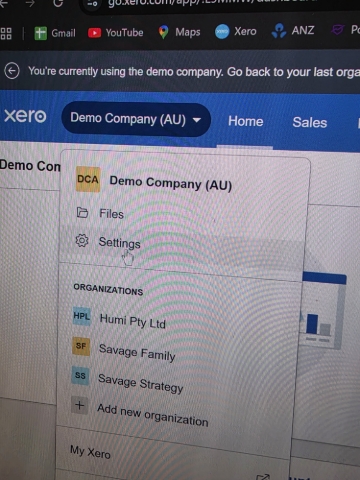Click the bar chart thumbnail behind the menu
Image resolution: width=360 pixels, height=480 pixels.
pyautogui.click(x=323, y=311)
